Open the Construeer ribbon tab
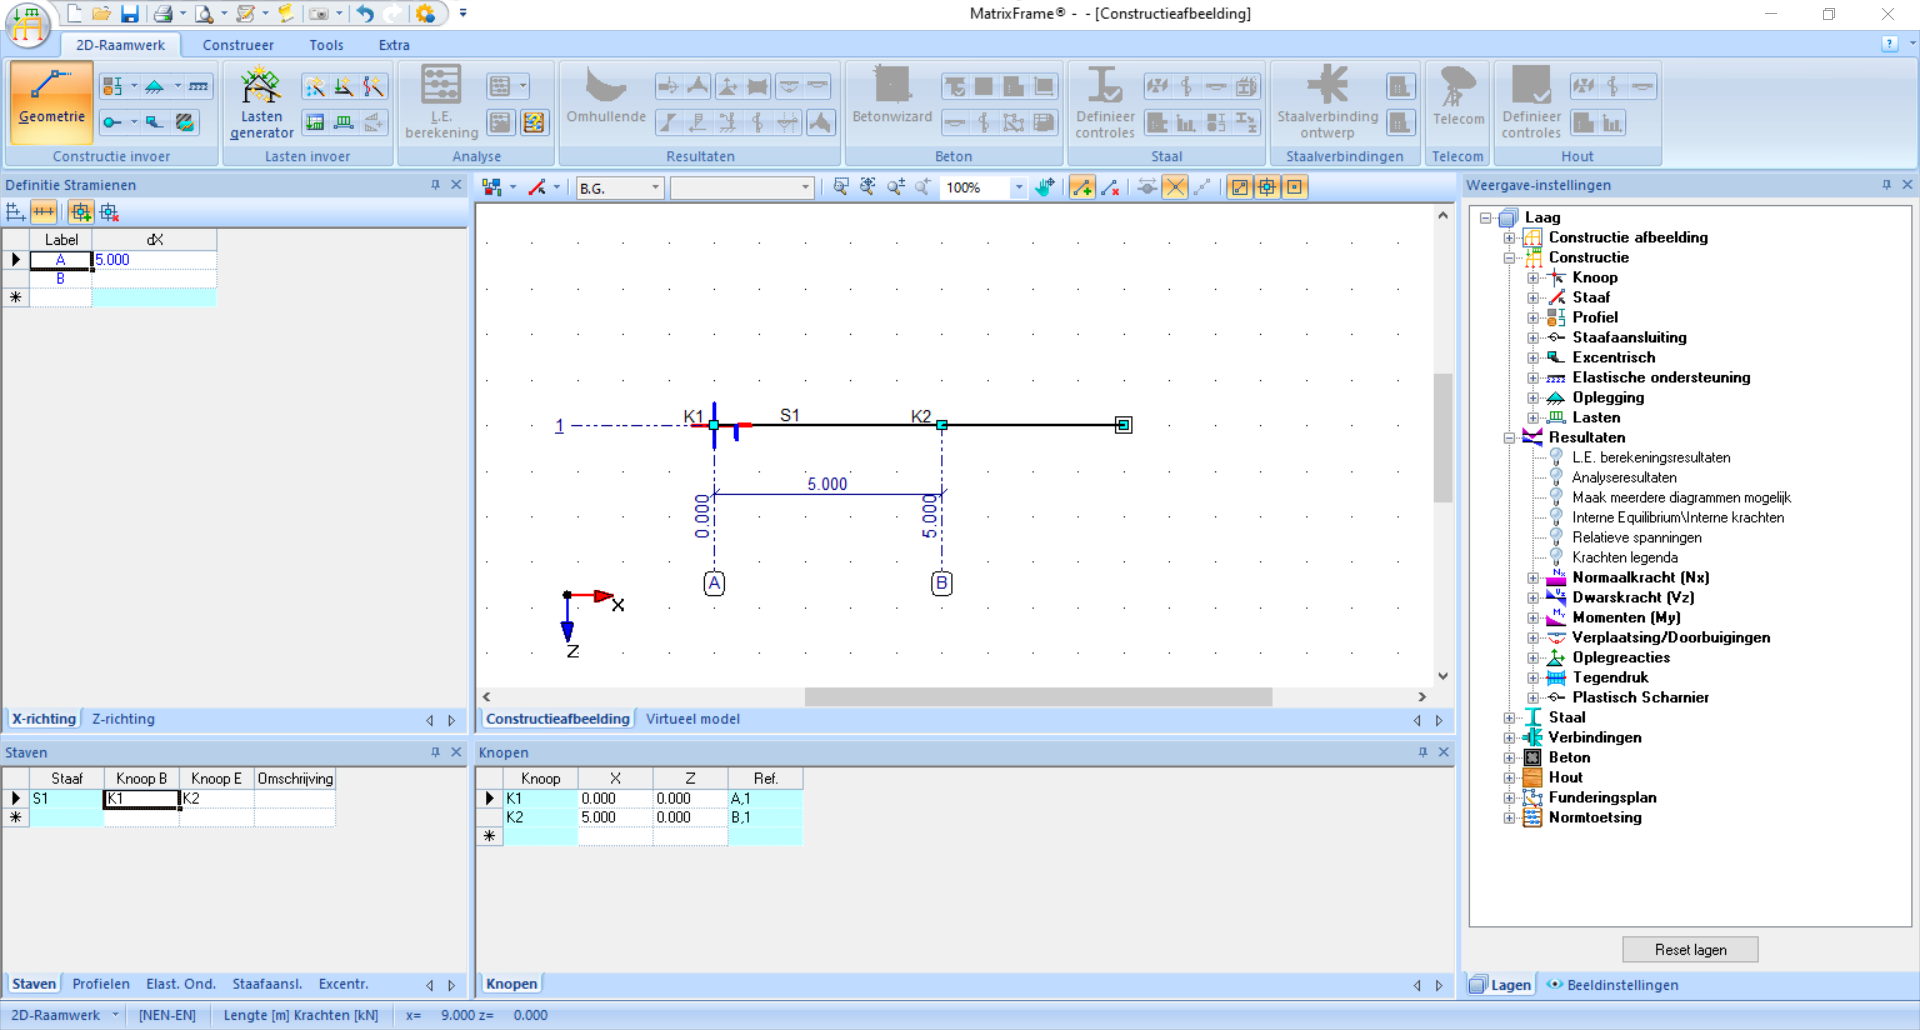 (x=238, y=45)
